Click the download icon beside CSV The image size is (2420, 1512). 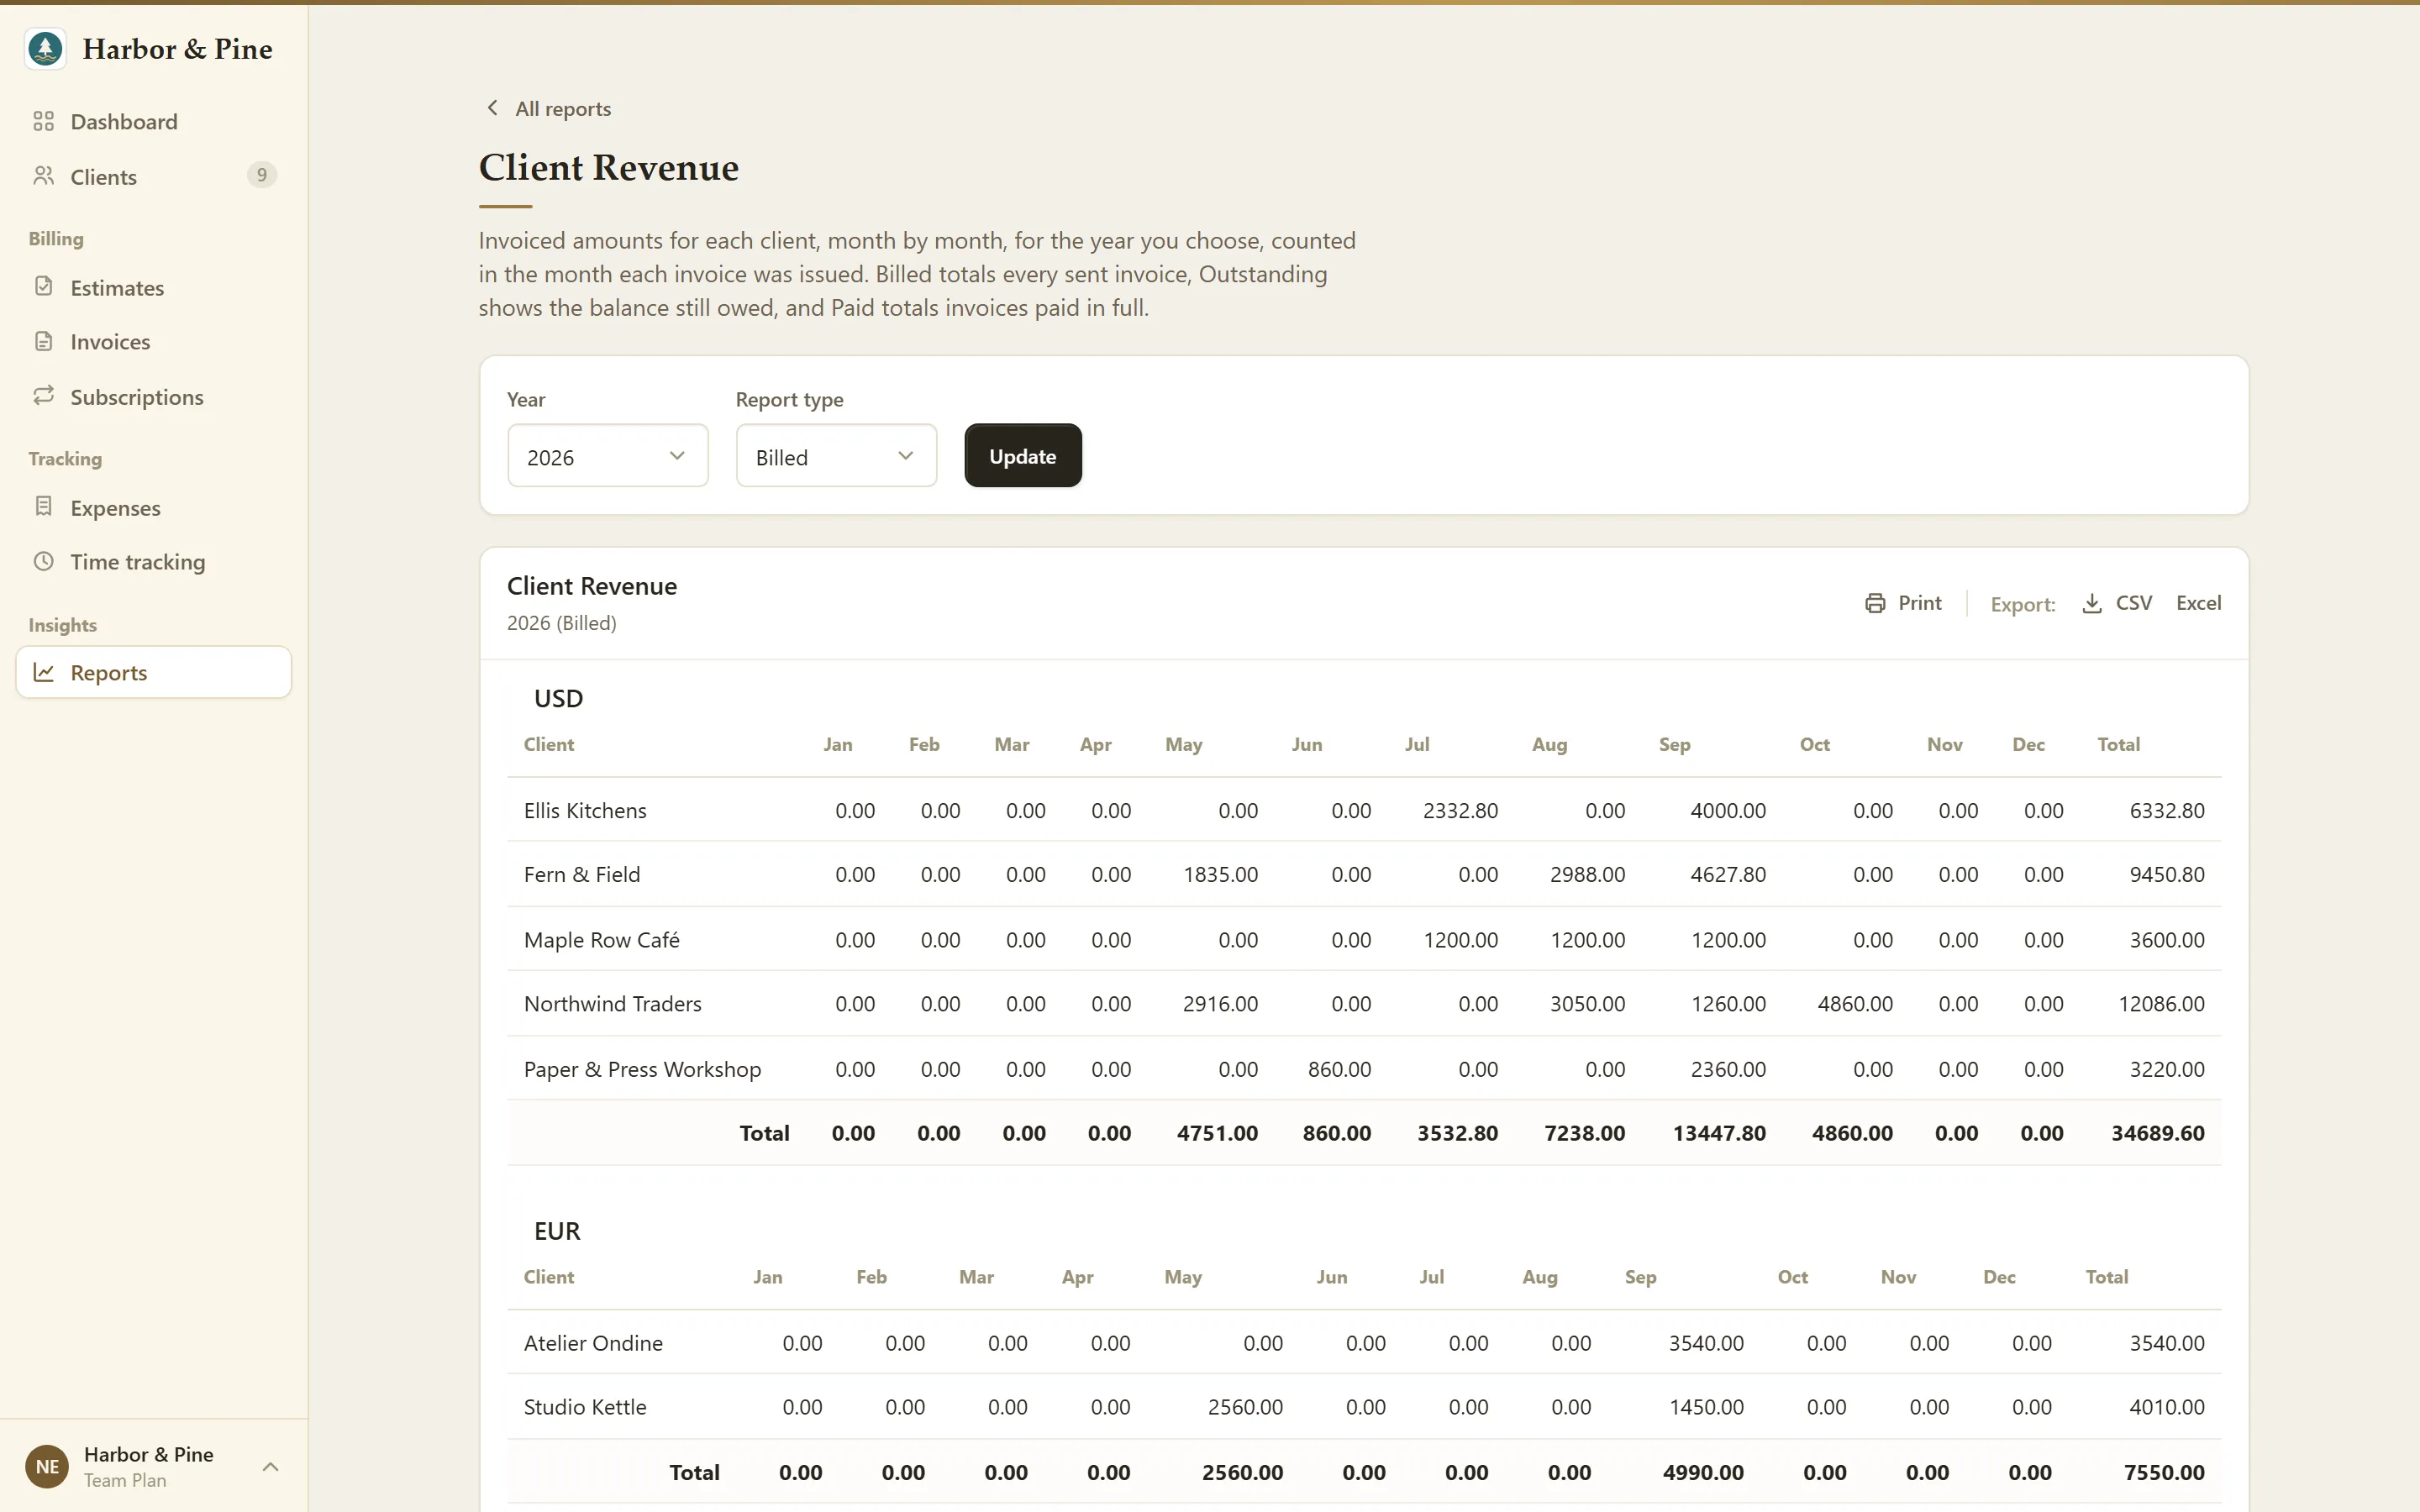(x=2091, y=603)
